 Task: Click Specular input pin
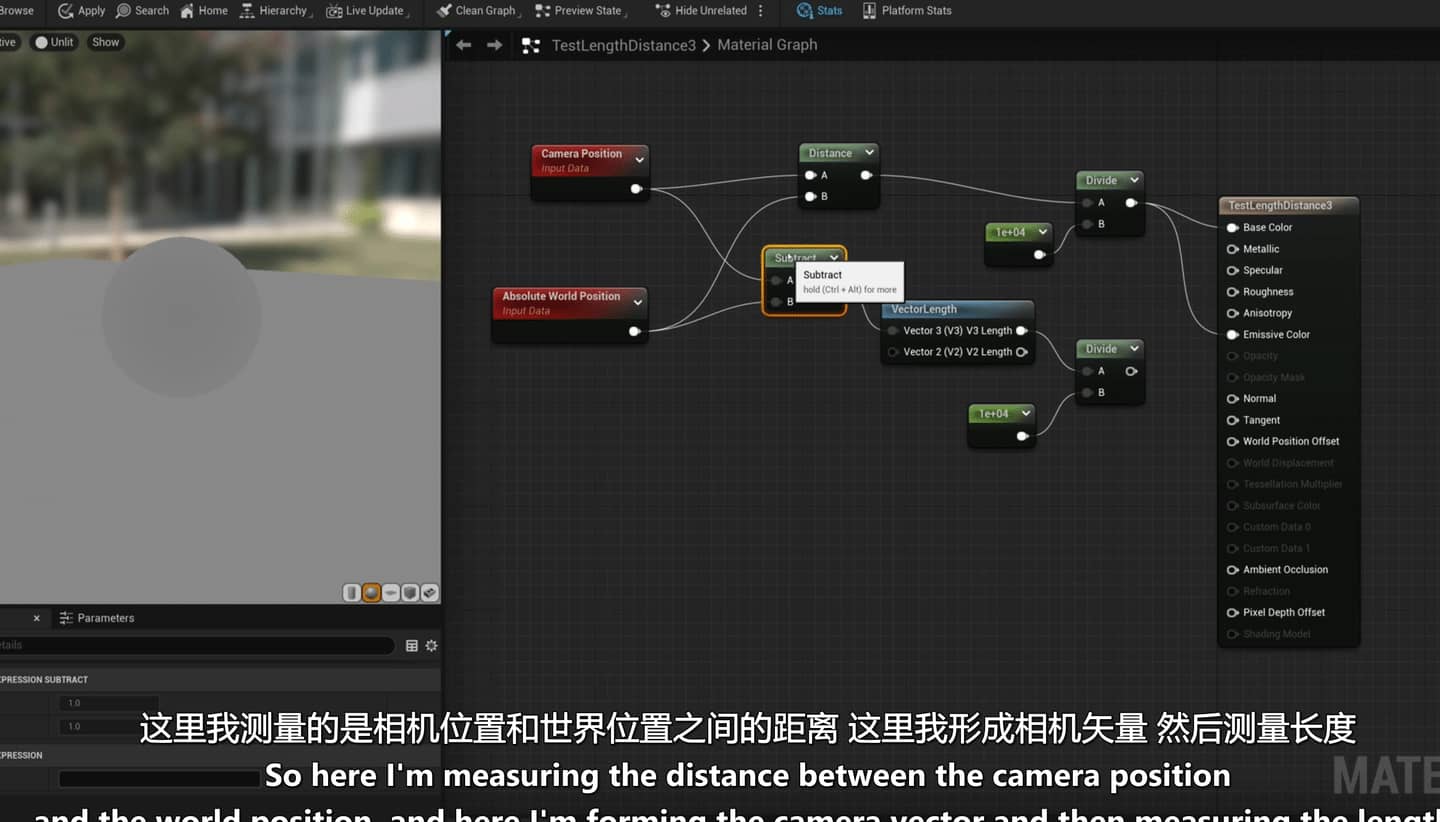pyautogui.click(x=1233, y=270)
